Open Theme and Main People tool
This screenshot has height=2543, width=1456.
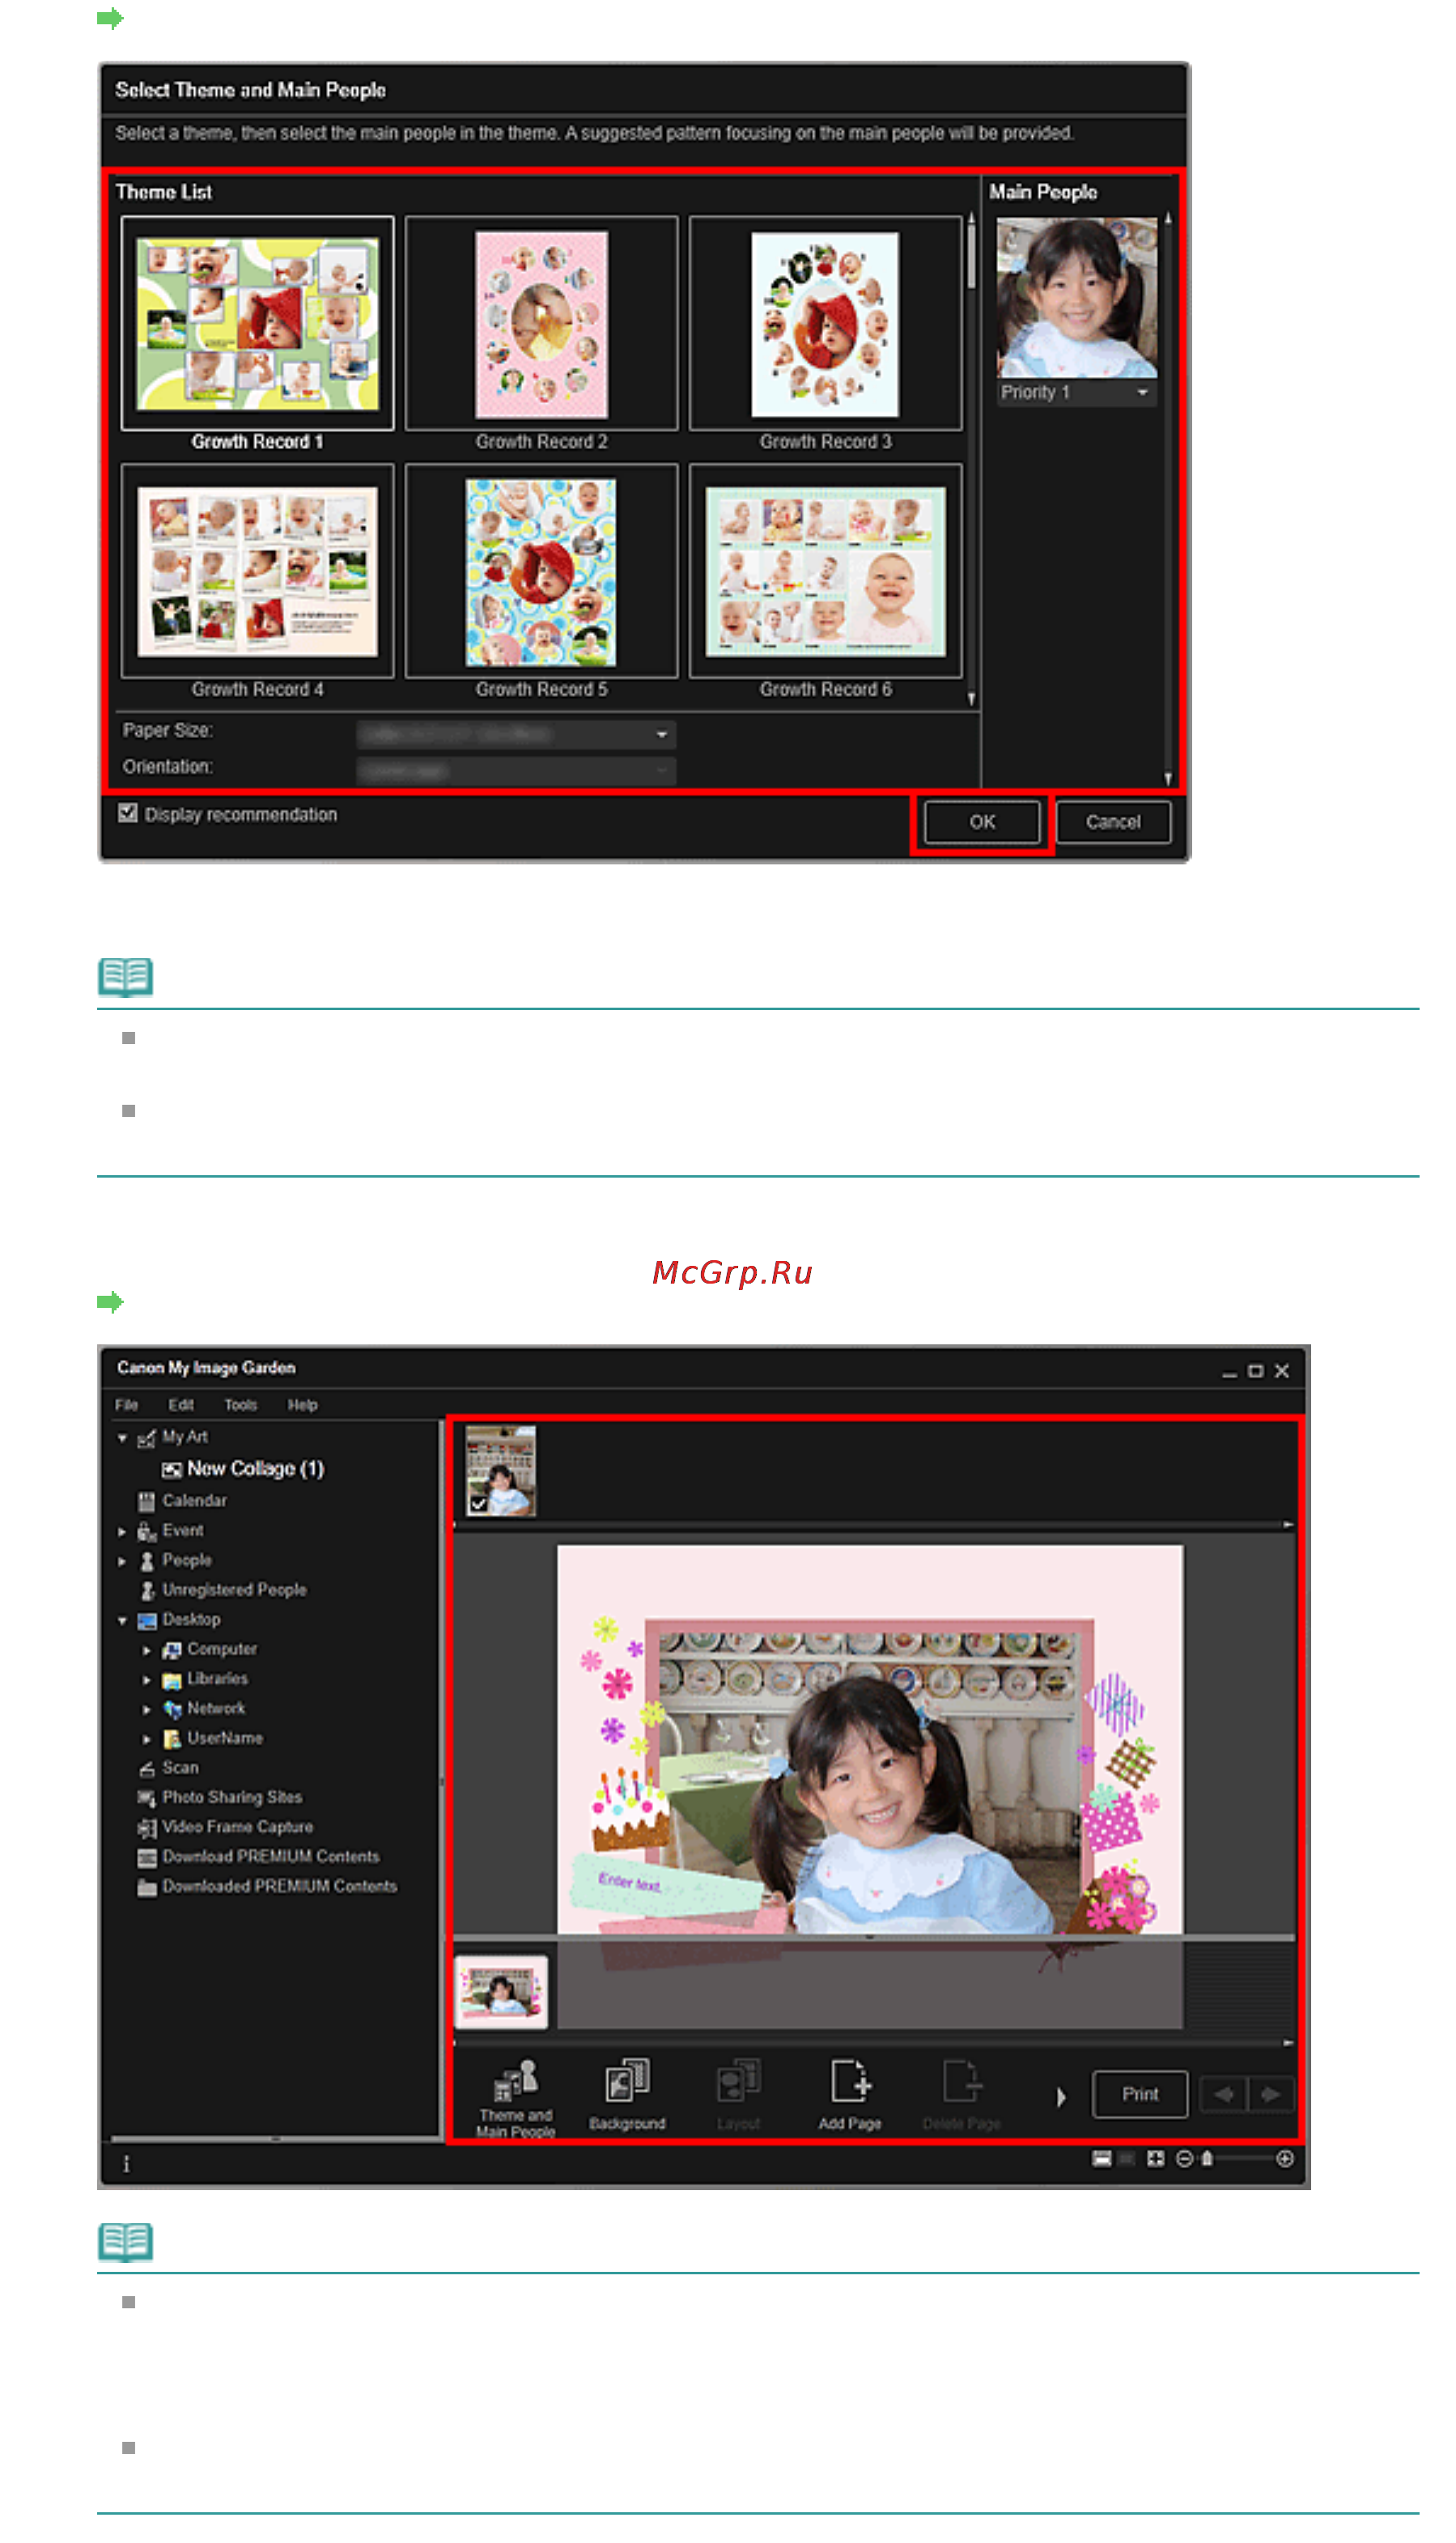[515, 2100]
